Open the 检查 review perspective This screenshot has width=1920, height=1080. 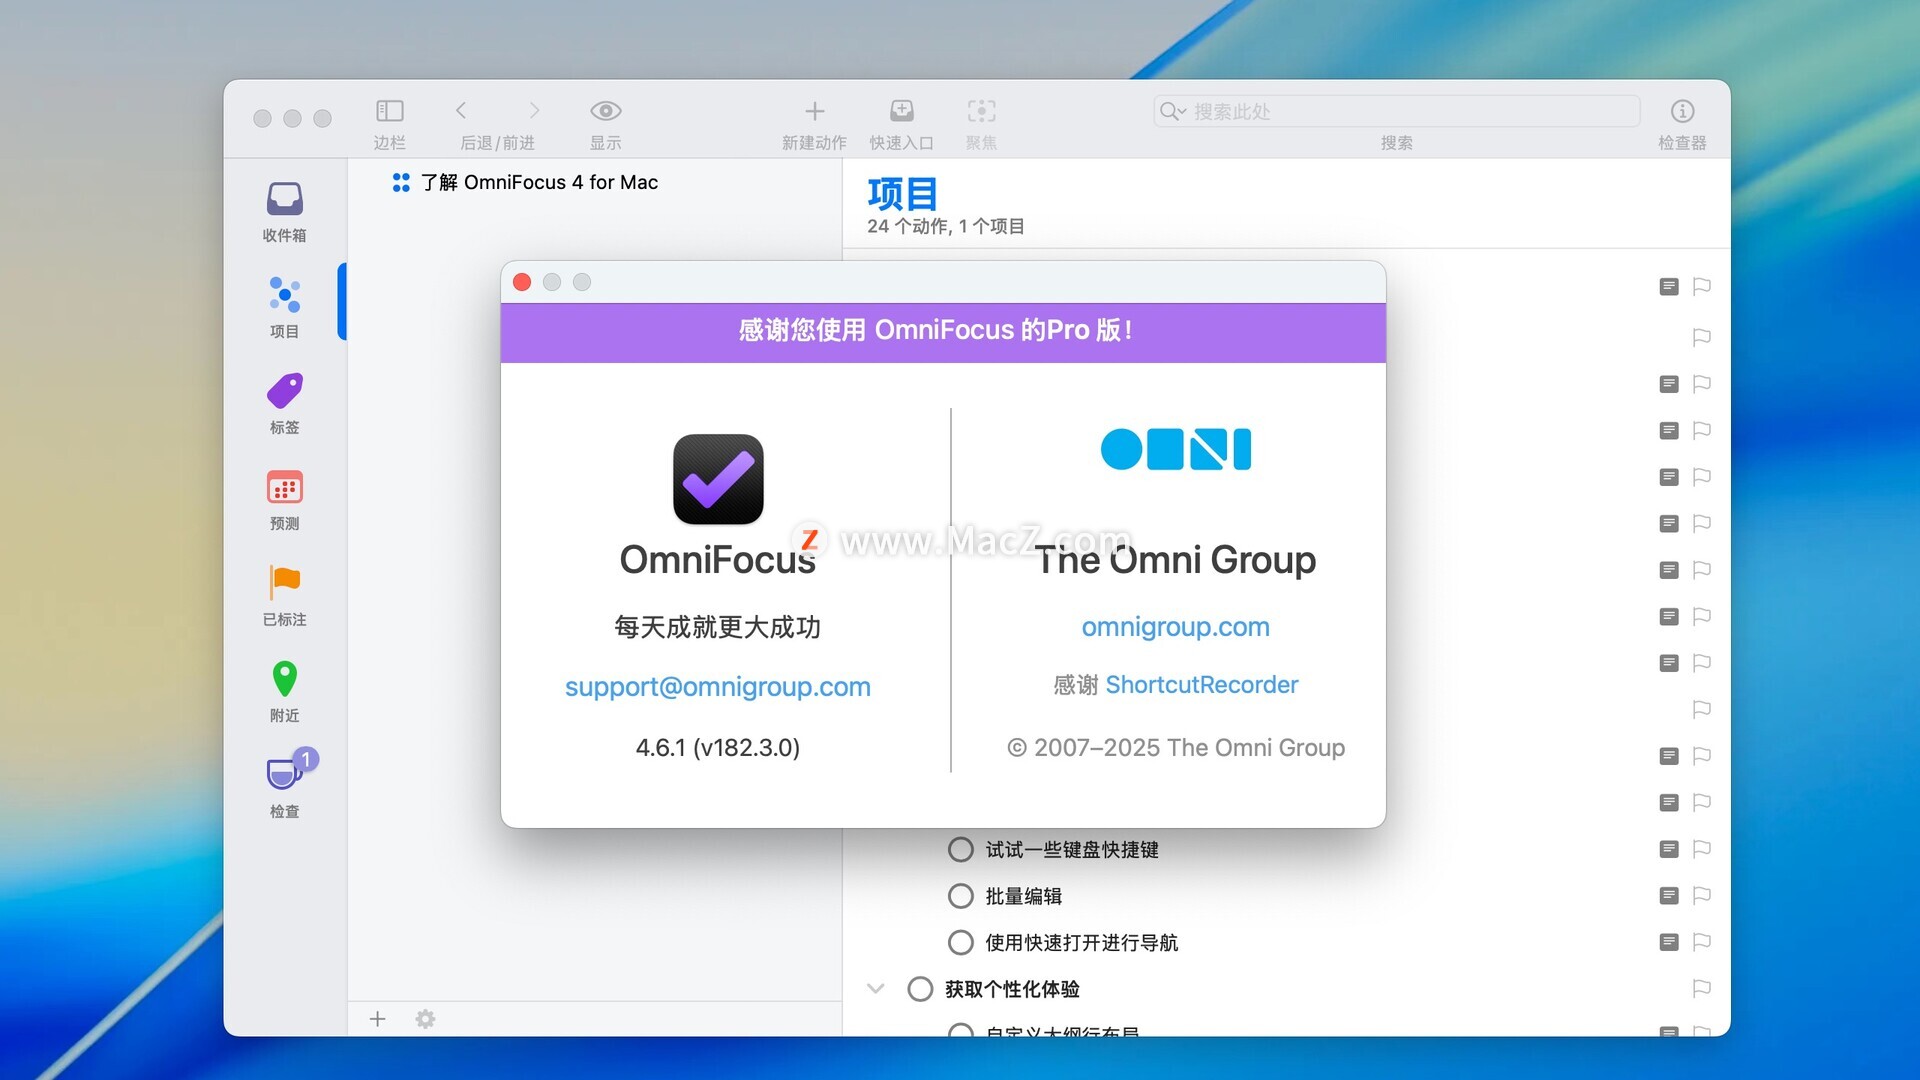pyautogui.click(x=284, y=787)
